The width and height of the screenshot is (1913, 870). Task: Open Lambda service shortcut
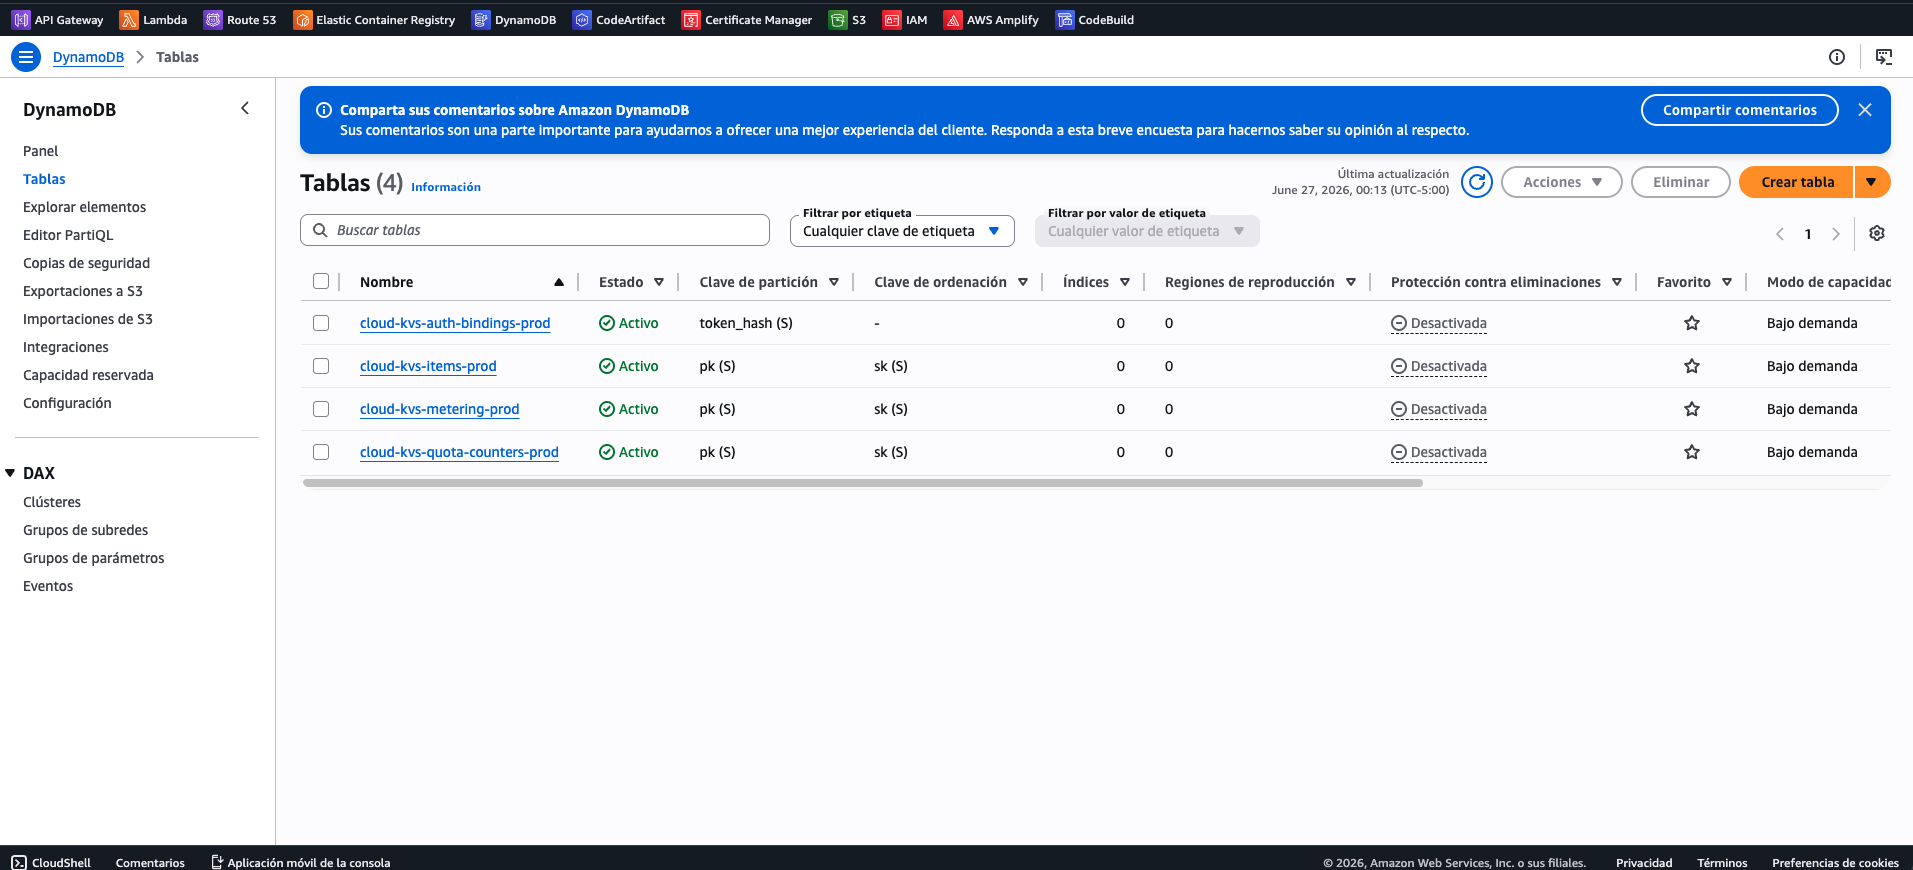(x=153, y=20)
